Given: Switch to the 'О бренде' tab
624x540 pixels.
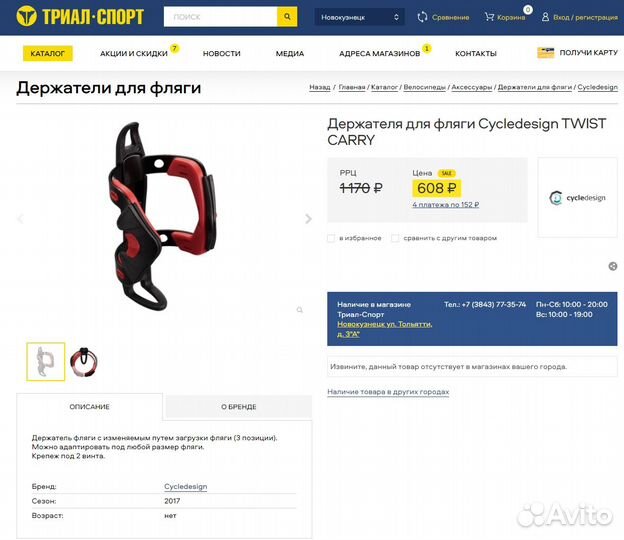Looking at the screenshot, I should click(x=238, y=407).
